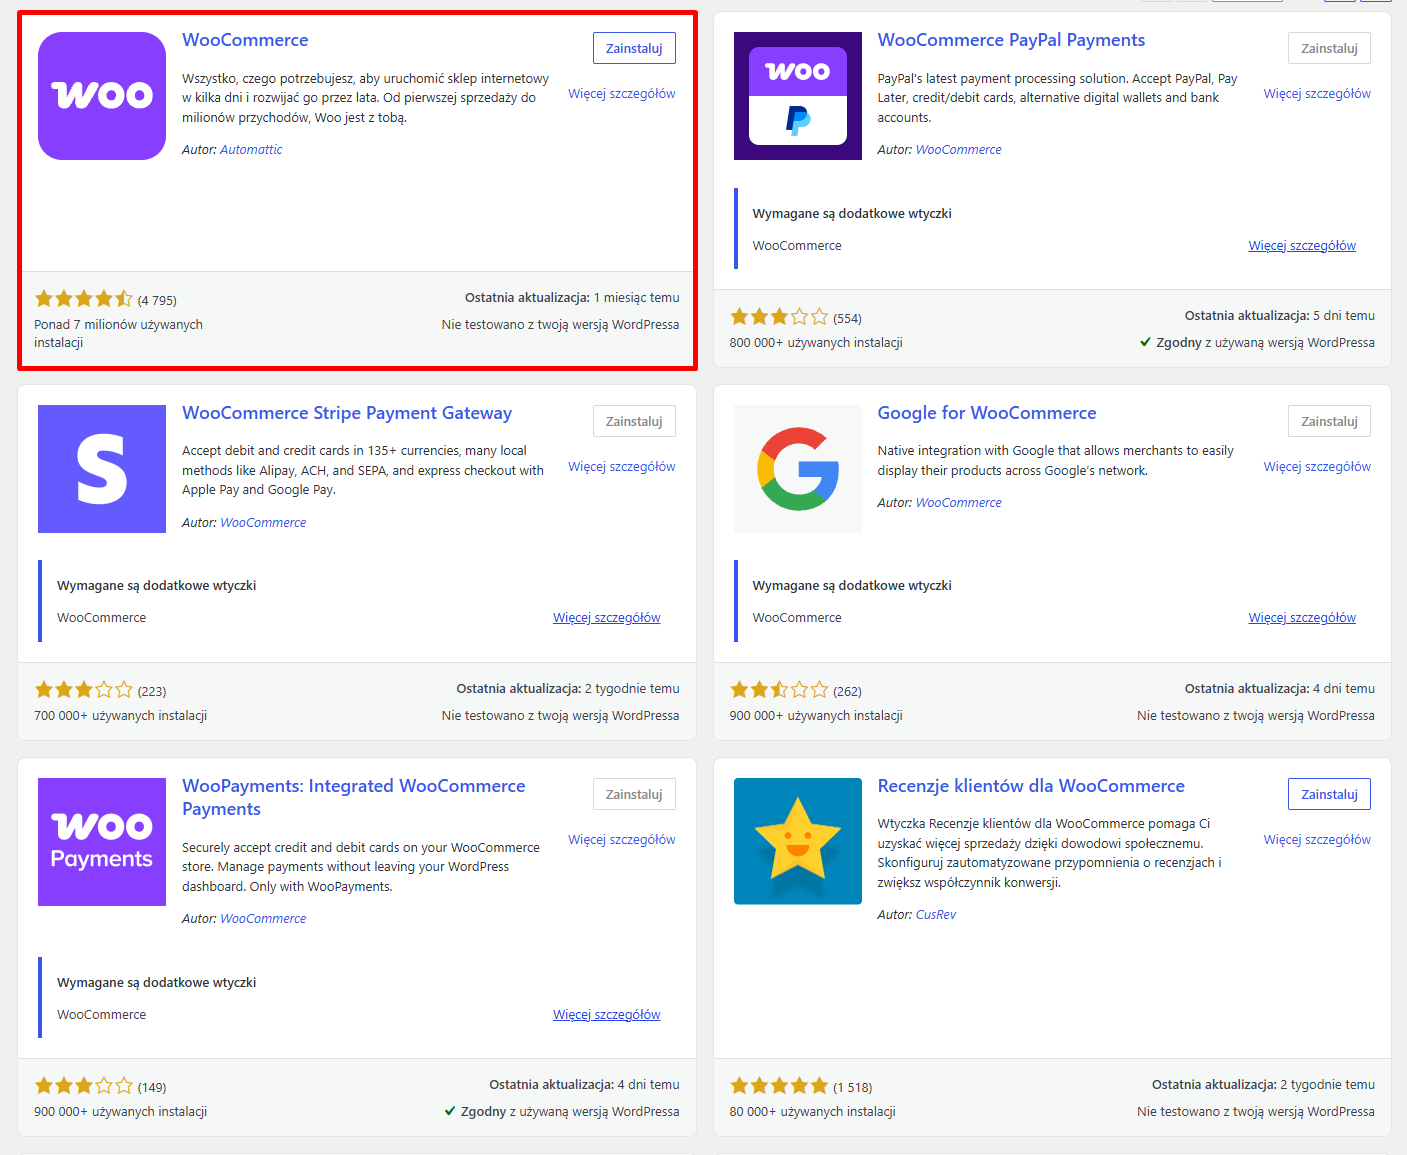
Task: Select text '80 000+ używanych instalacji'
Action: coord(812,1111)
